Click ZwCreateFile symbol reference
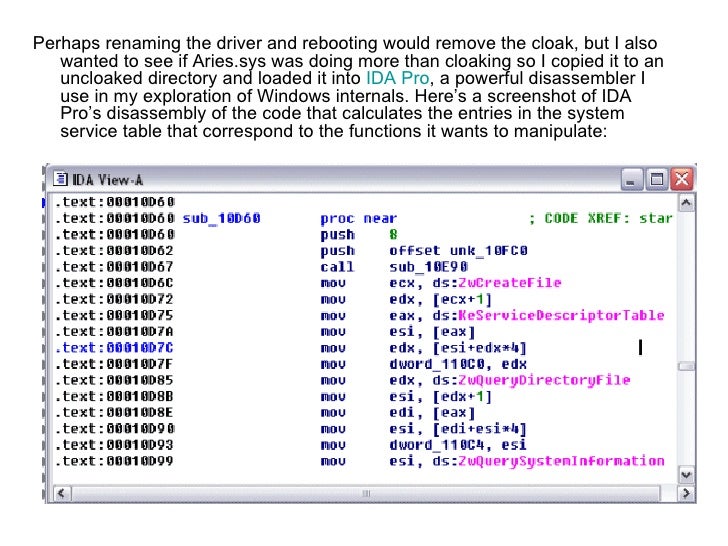Screen dimensions: 728x546 (510, 283)
